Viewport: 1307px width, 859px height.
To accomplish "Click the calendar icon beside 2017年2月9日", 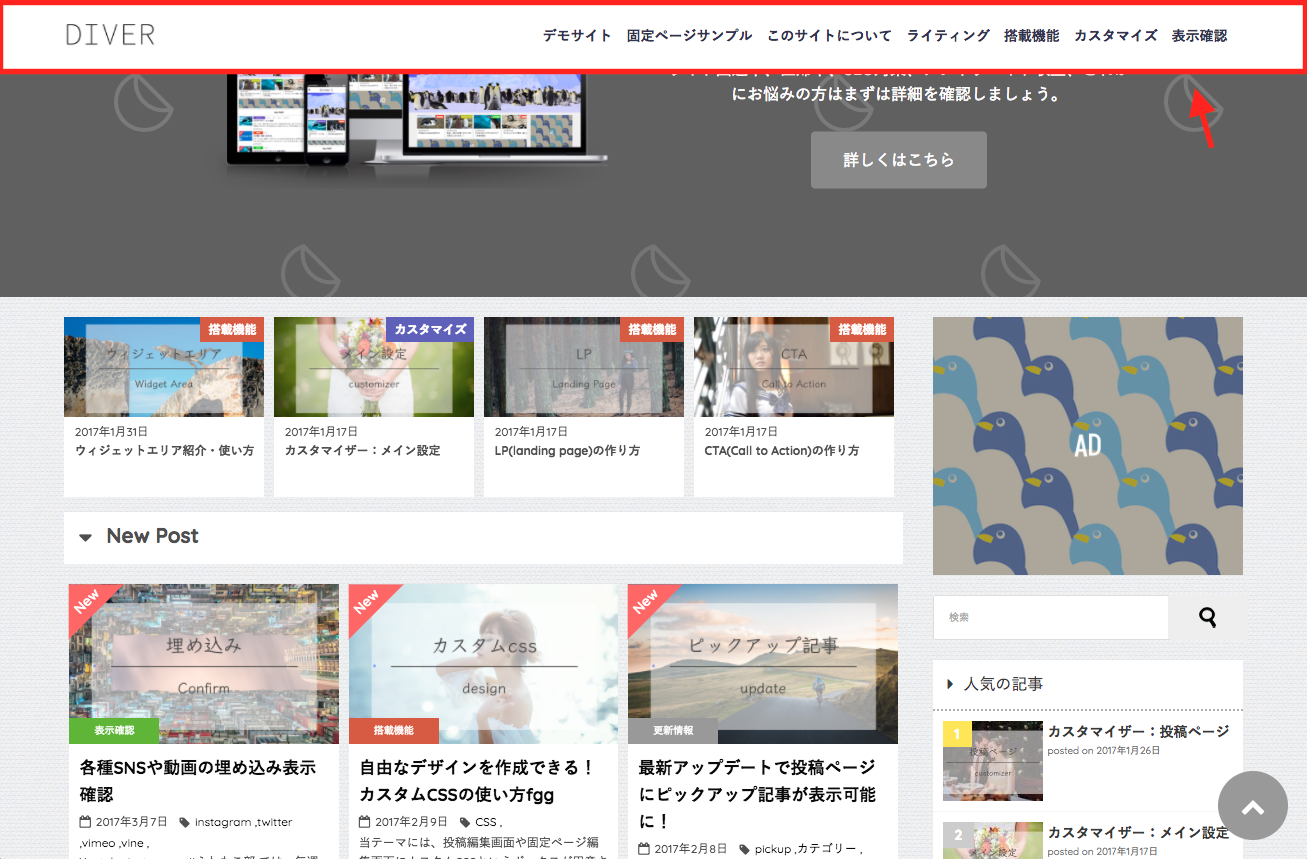I will [x=365, y=822].
